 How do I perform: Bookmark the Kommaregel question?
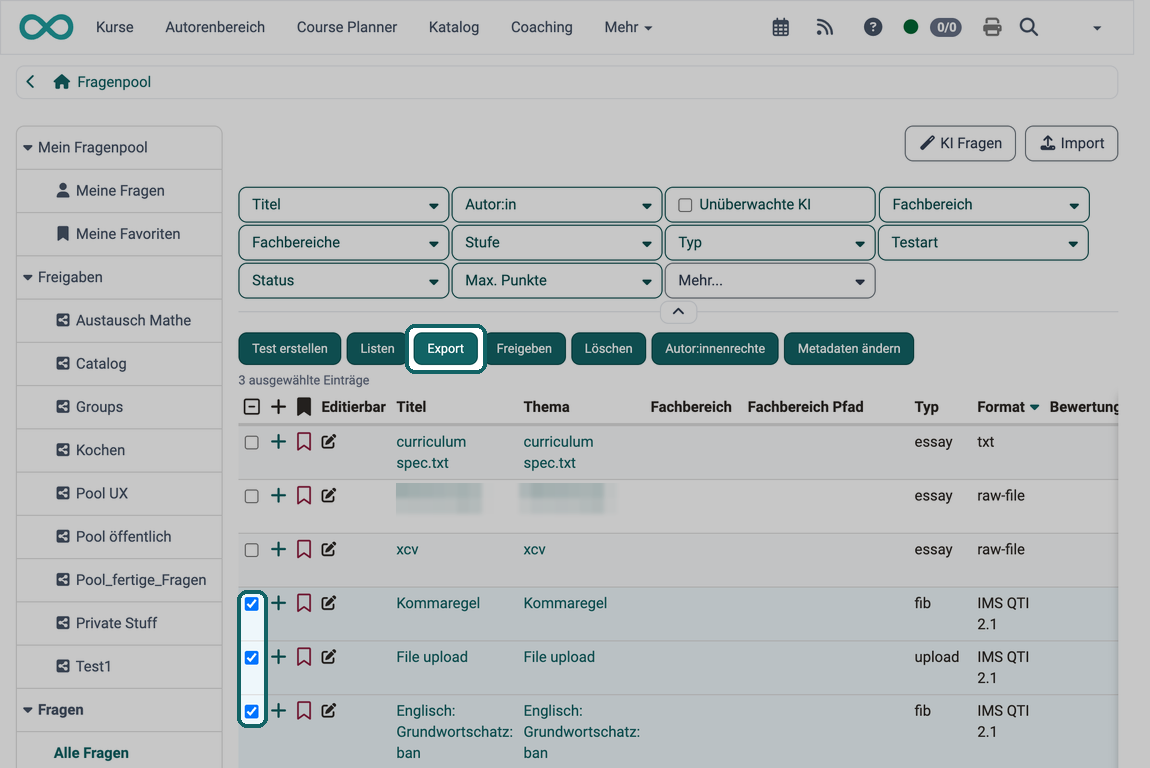point(304,603)
